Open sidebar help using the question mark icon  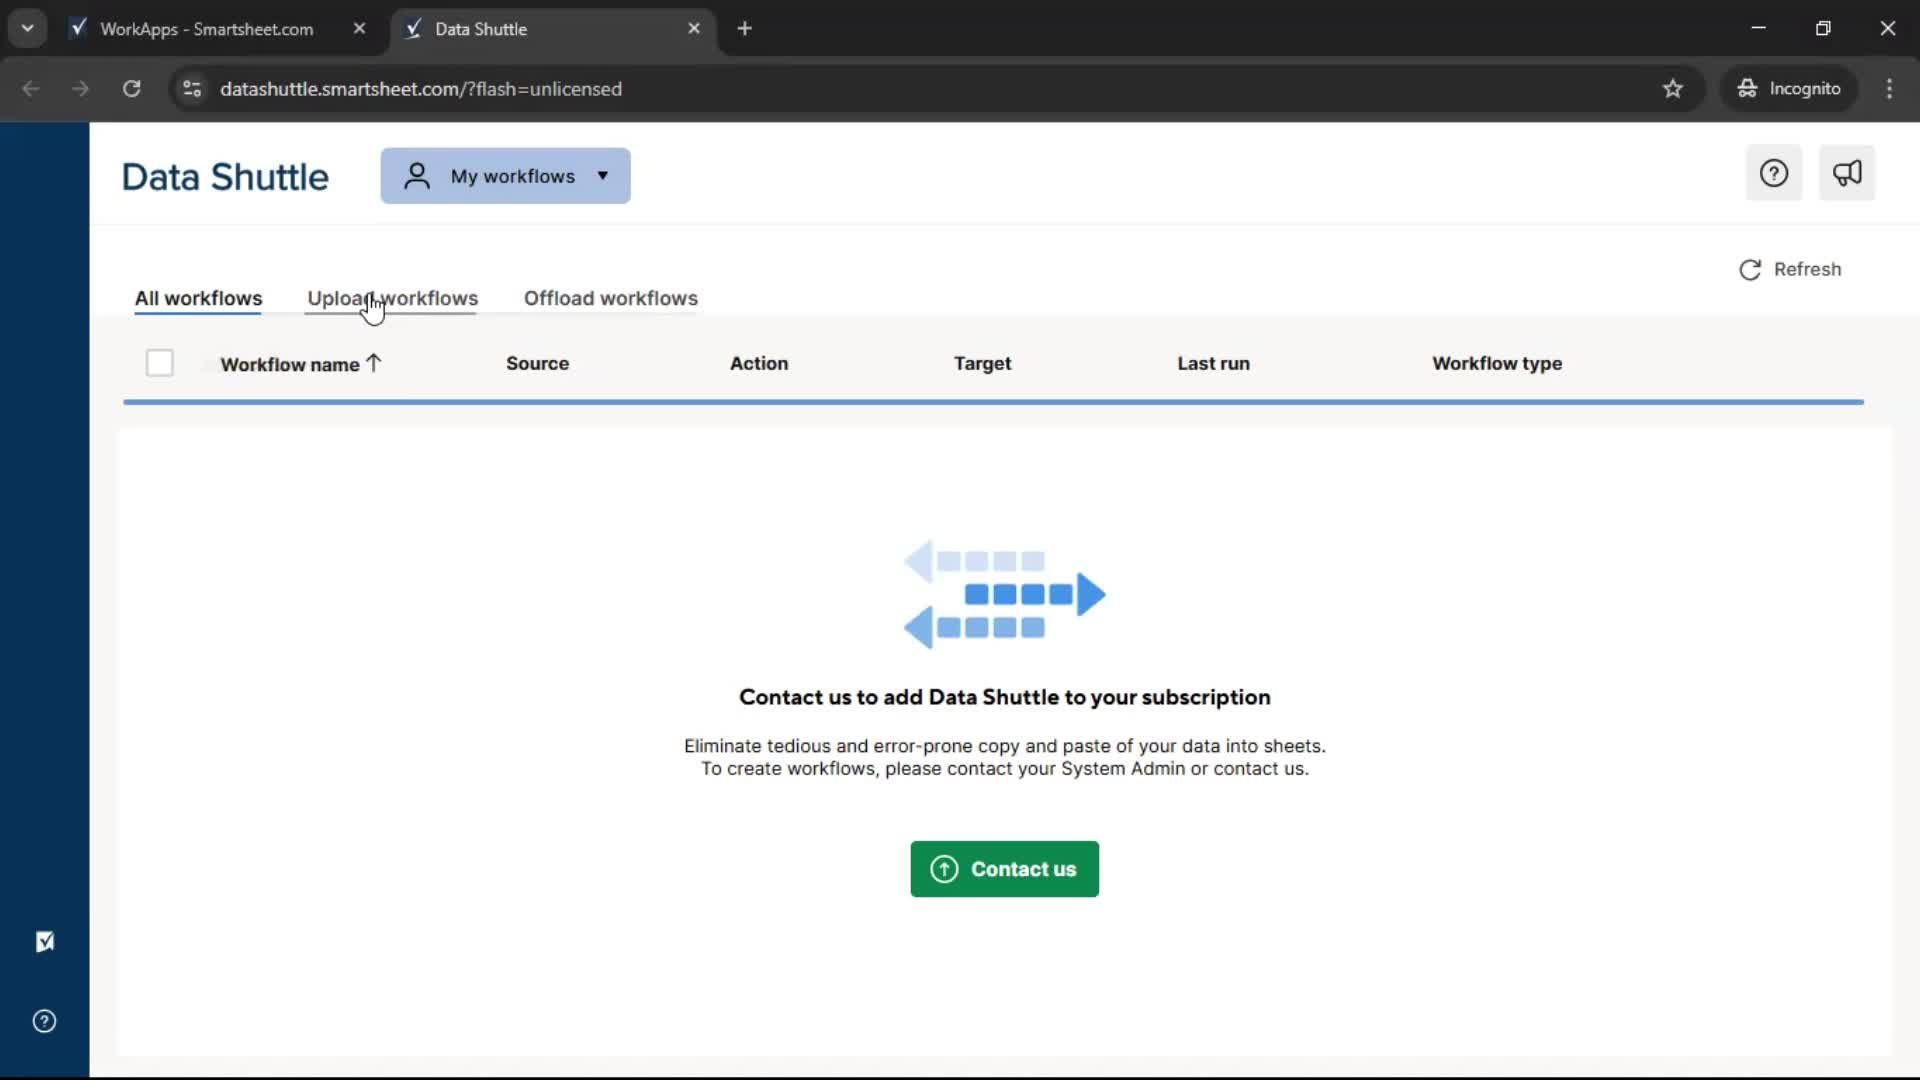(45, 1021)
